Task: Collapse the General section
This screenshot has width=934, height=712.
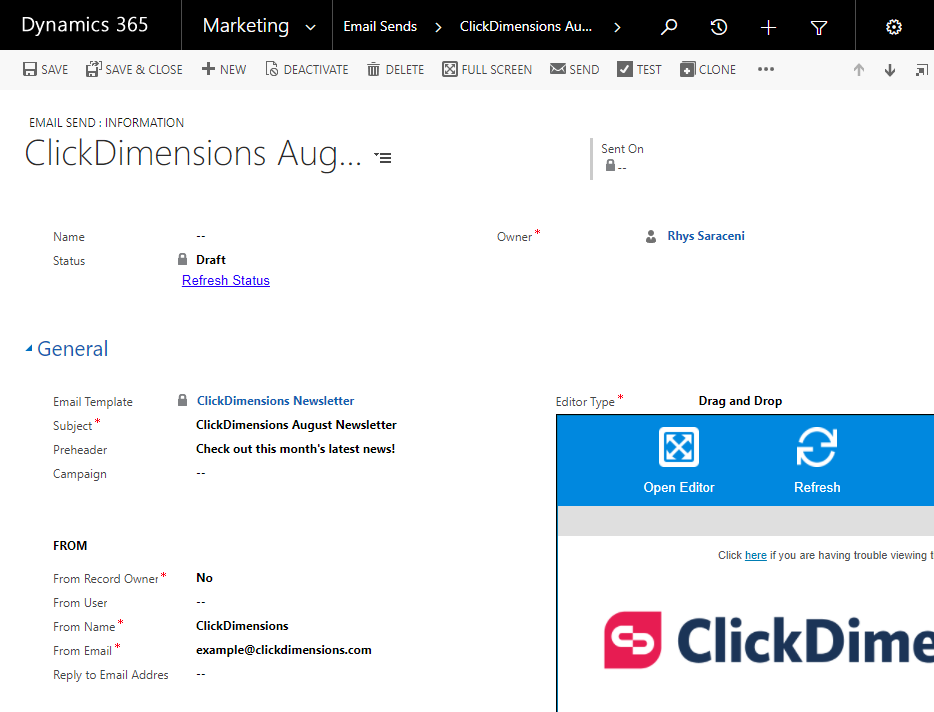Action: point(29,349)
